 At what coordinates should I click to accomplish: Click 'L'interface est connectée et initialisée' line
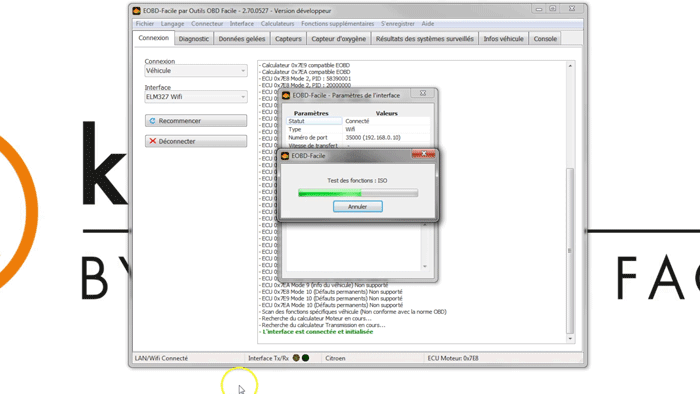[317, 332]
